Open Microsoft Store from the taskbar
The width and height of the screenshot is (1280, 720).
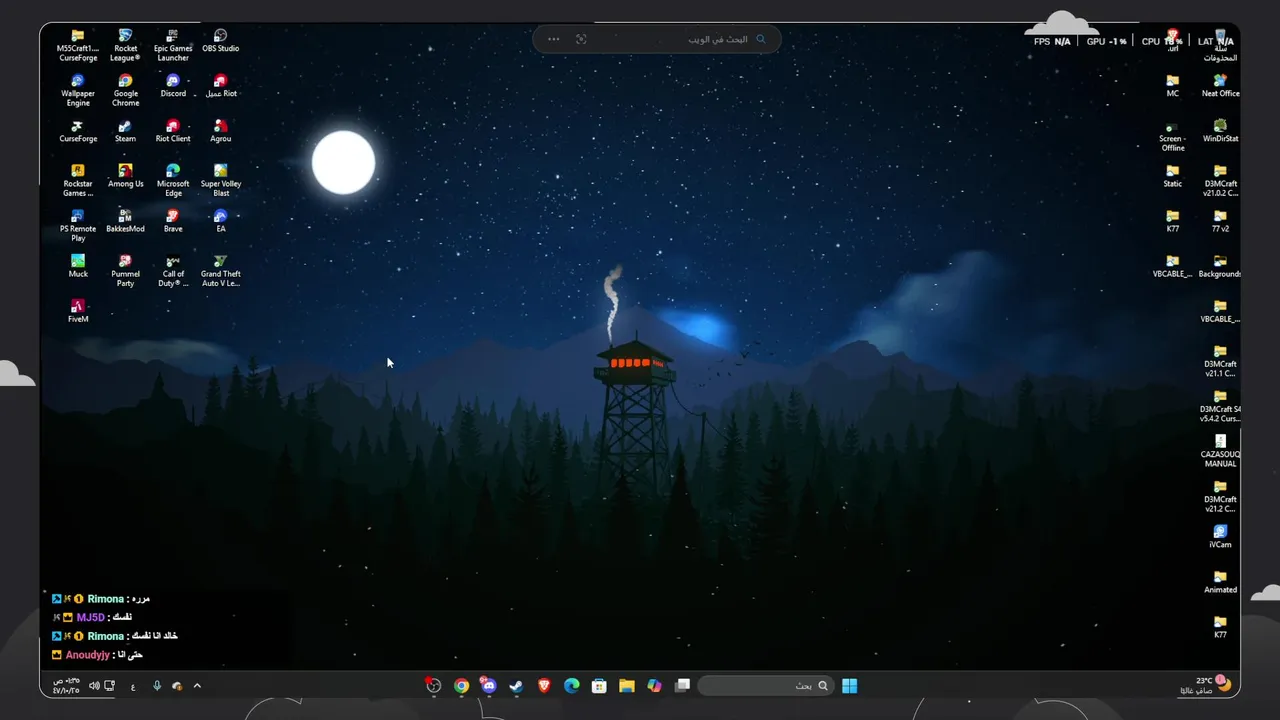[599, 685]
